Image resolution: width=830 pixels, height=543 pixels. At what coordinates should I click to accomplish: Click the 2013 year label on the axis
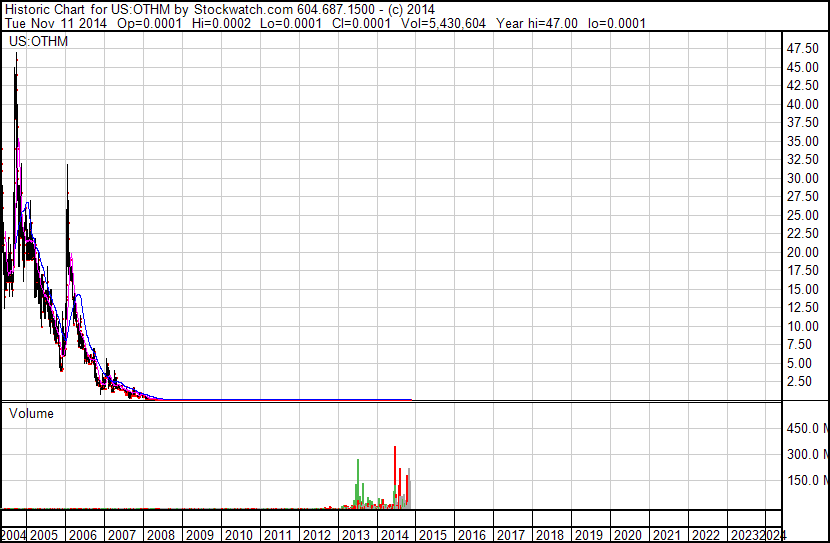pos(356,535)
